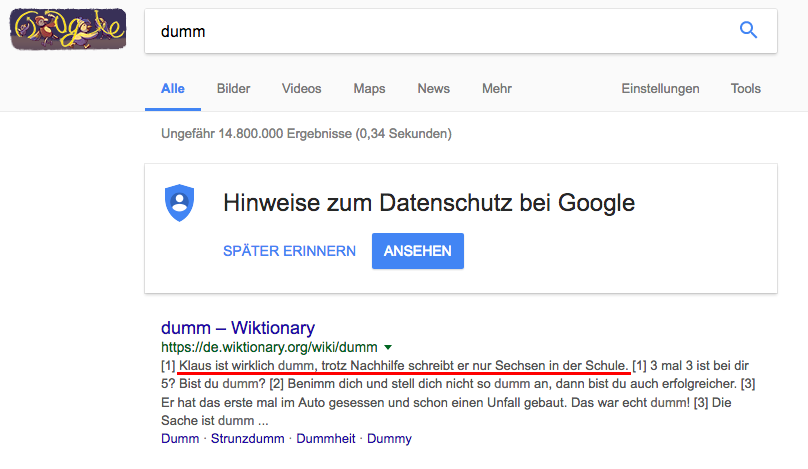
Task: Switch to the Videos tab
Action: tap(301, 89)
